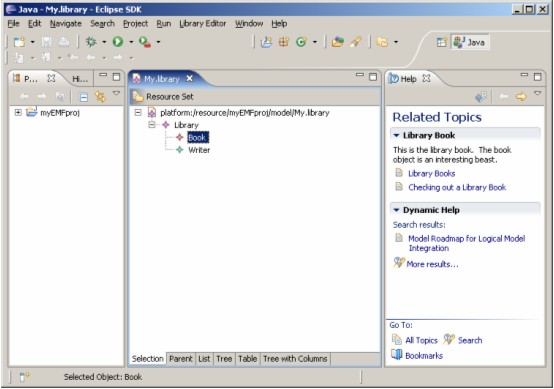Open Checking out a Library Book link
Viewport: 554px width, 389px height.
coord(457,187)
